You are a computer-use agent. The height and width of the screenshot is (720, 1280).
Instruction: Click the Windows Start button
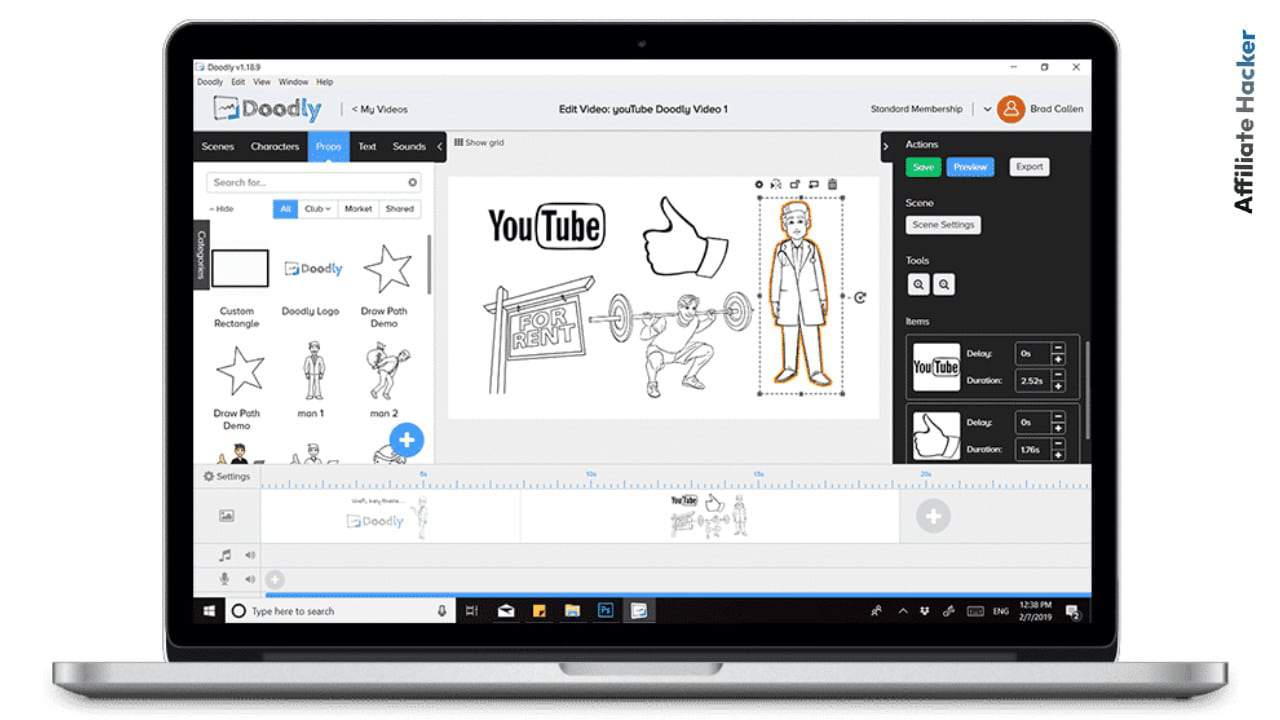[x=209, y=610]
